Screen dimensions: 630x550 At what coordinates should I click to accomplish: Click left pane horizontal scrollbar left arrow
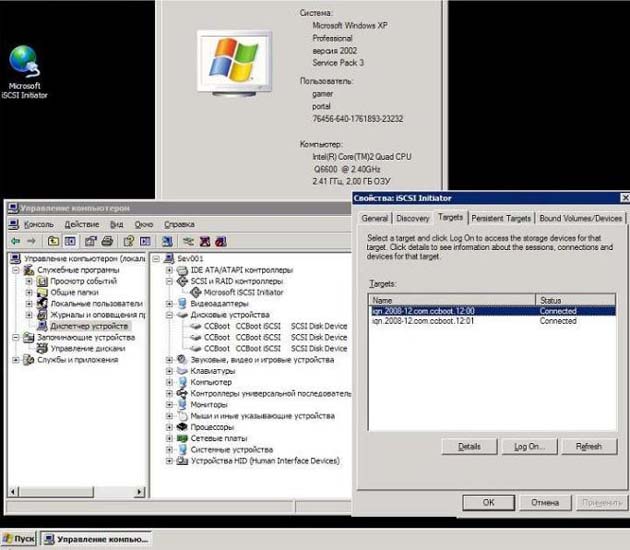[x=13, y=491]
